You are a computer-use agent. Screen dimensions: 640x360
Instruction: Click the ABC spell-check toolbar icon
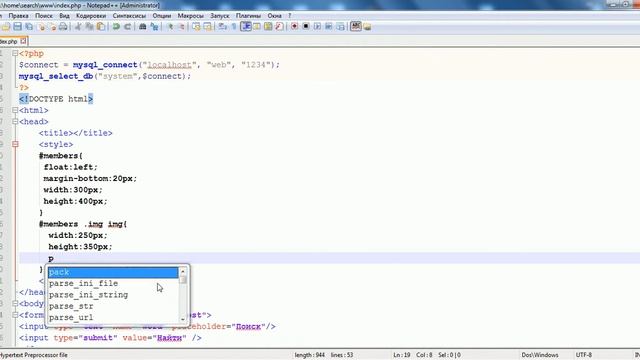(356, 26)
